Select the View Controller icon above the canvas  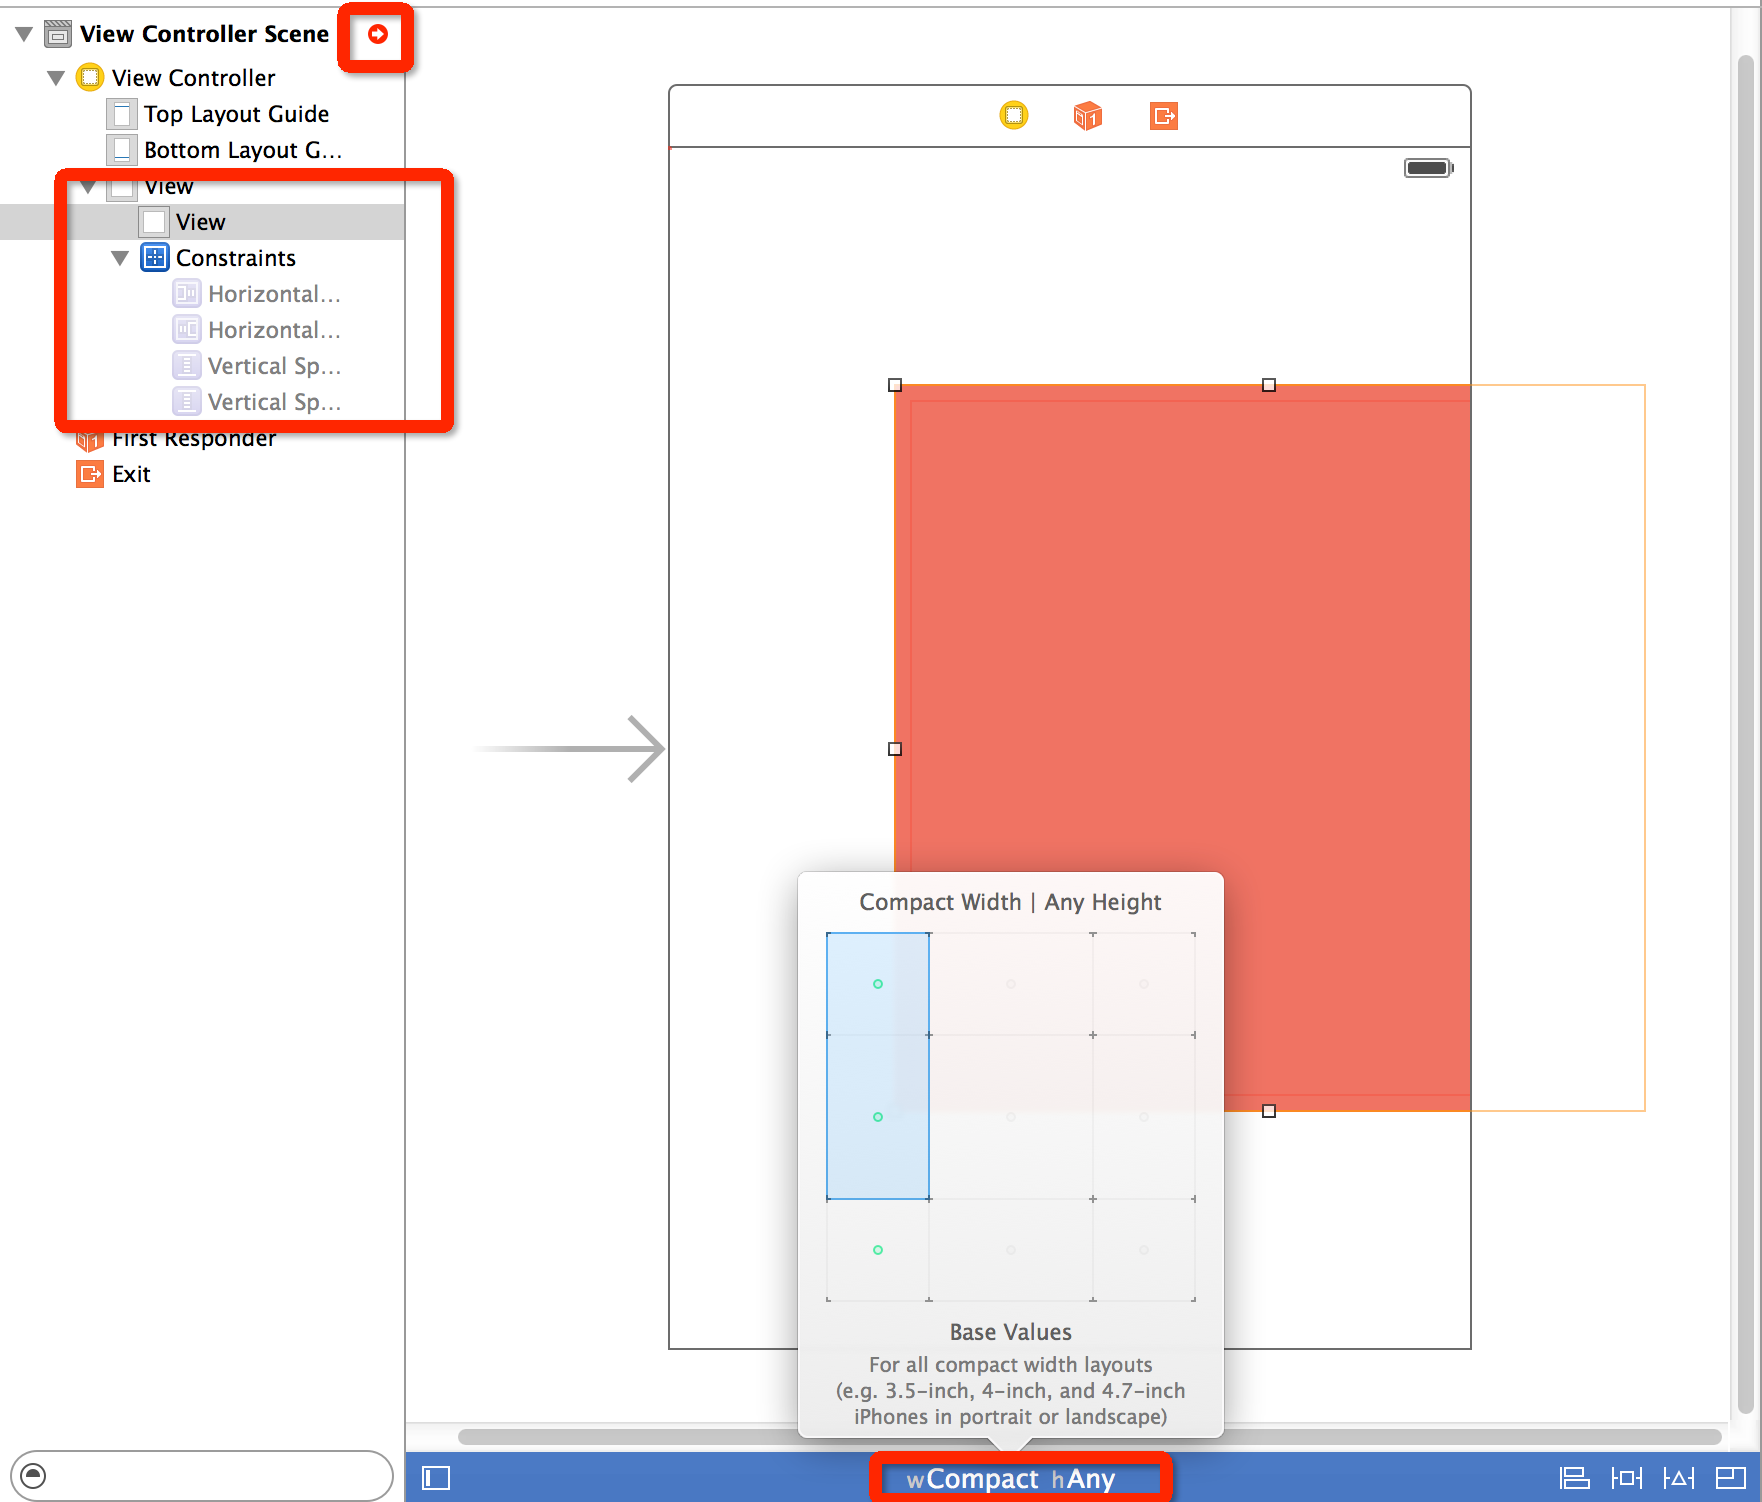tap(1013, 116)
